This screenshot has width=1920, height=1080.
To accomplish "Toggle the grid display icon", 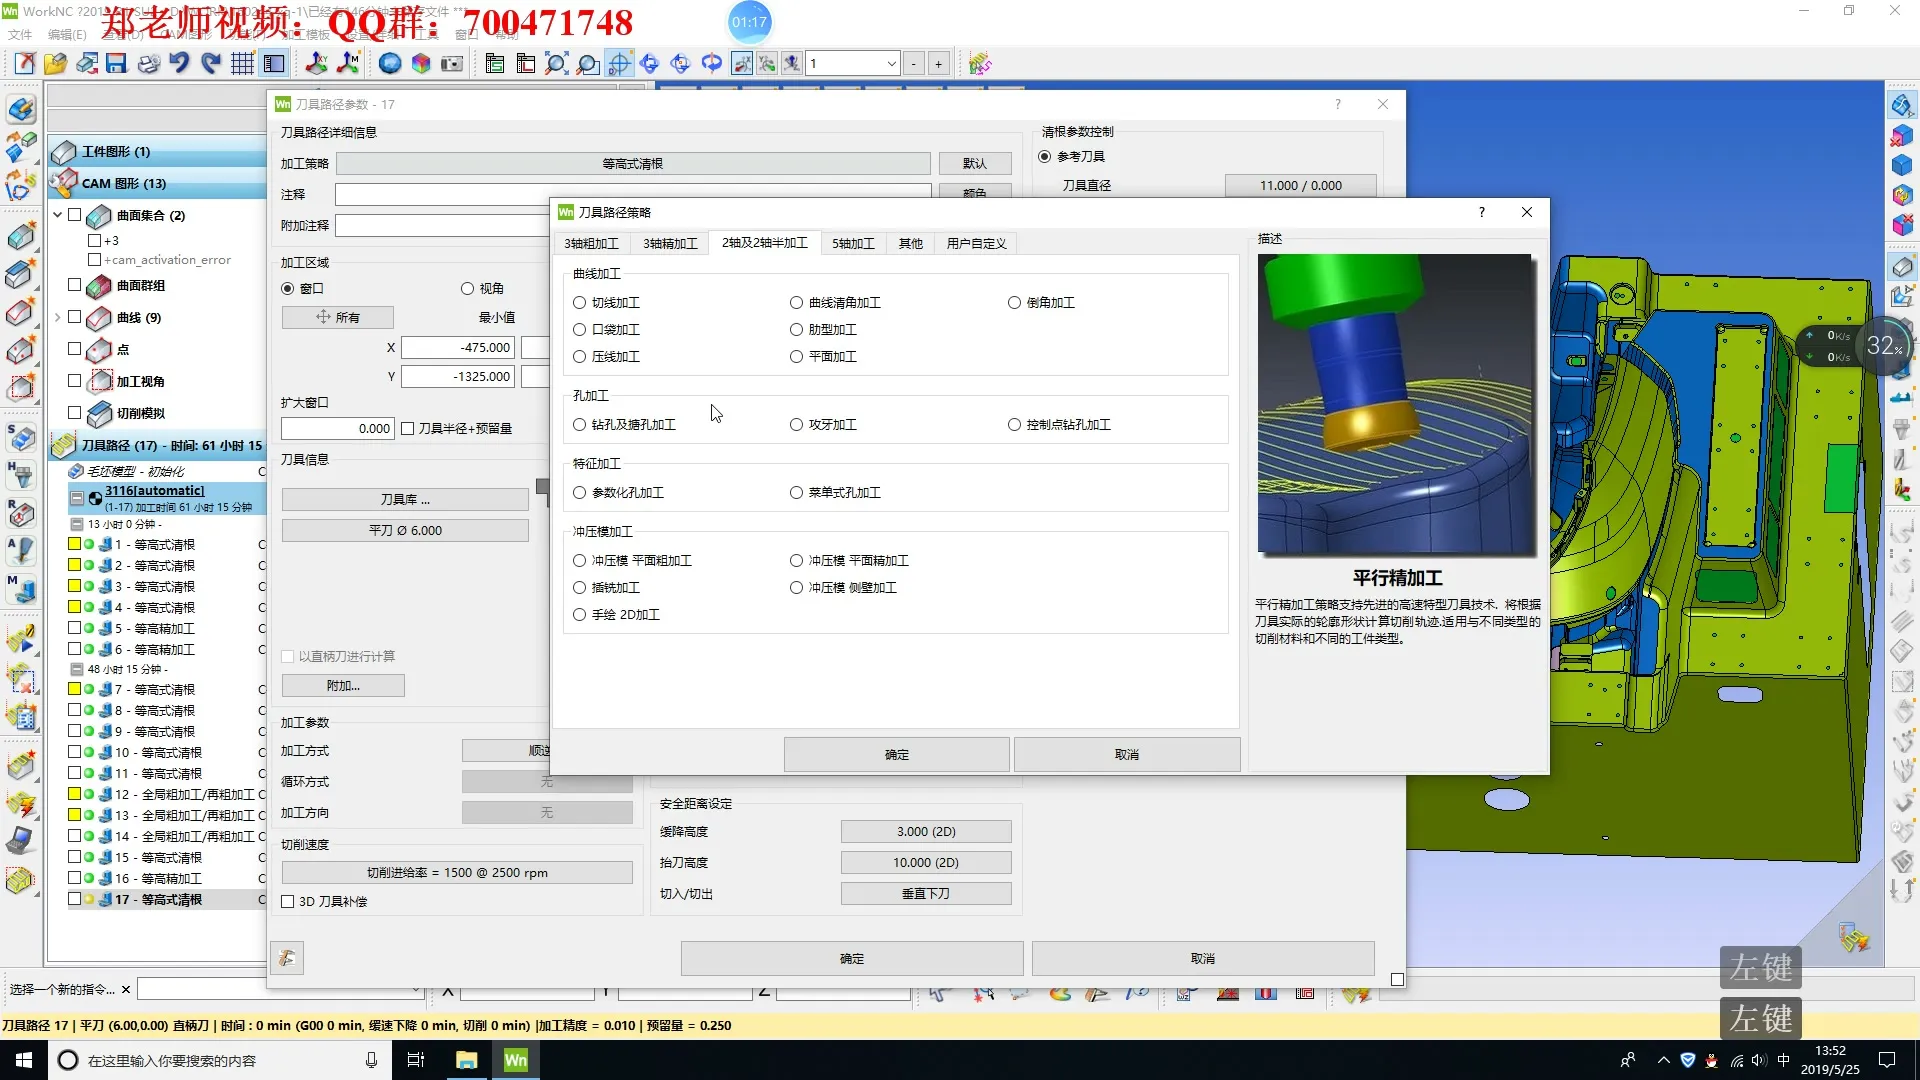I will pos(242,64).
